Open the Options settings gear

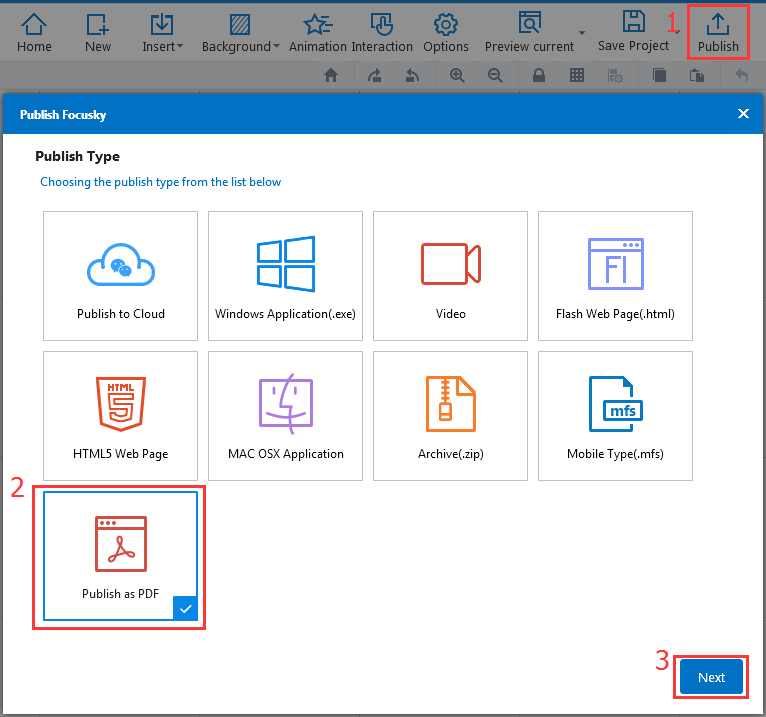pos(446,33)
